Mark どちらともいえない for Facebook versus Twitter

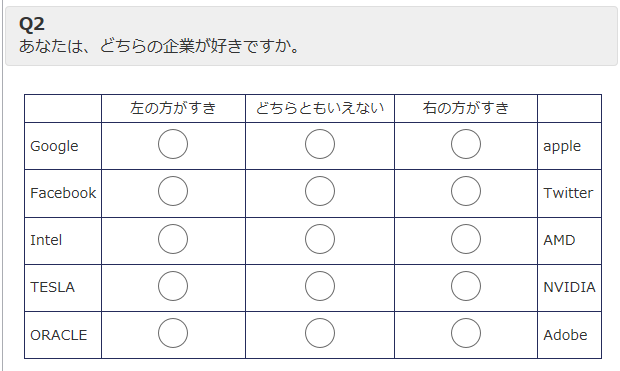[320, 191]
